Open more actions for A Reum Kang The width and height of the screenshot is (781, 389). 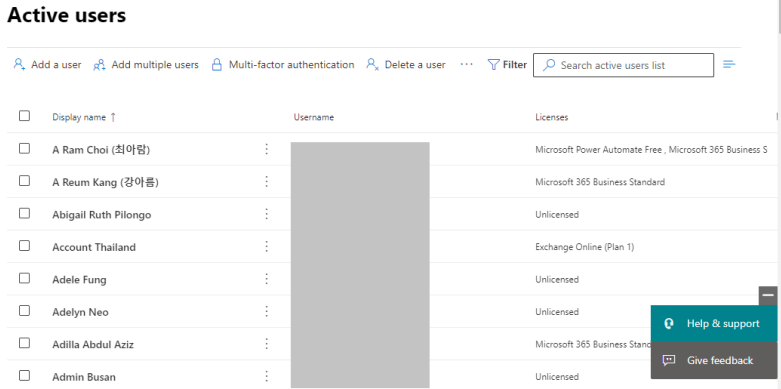tap(266, 181)
